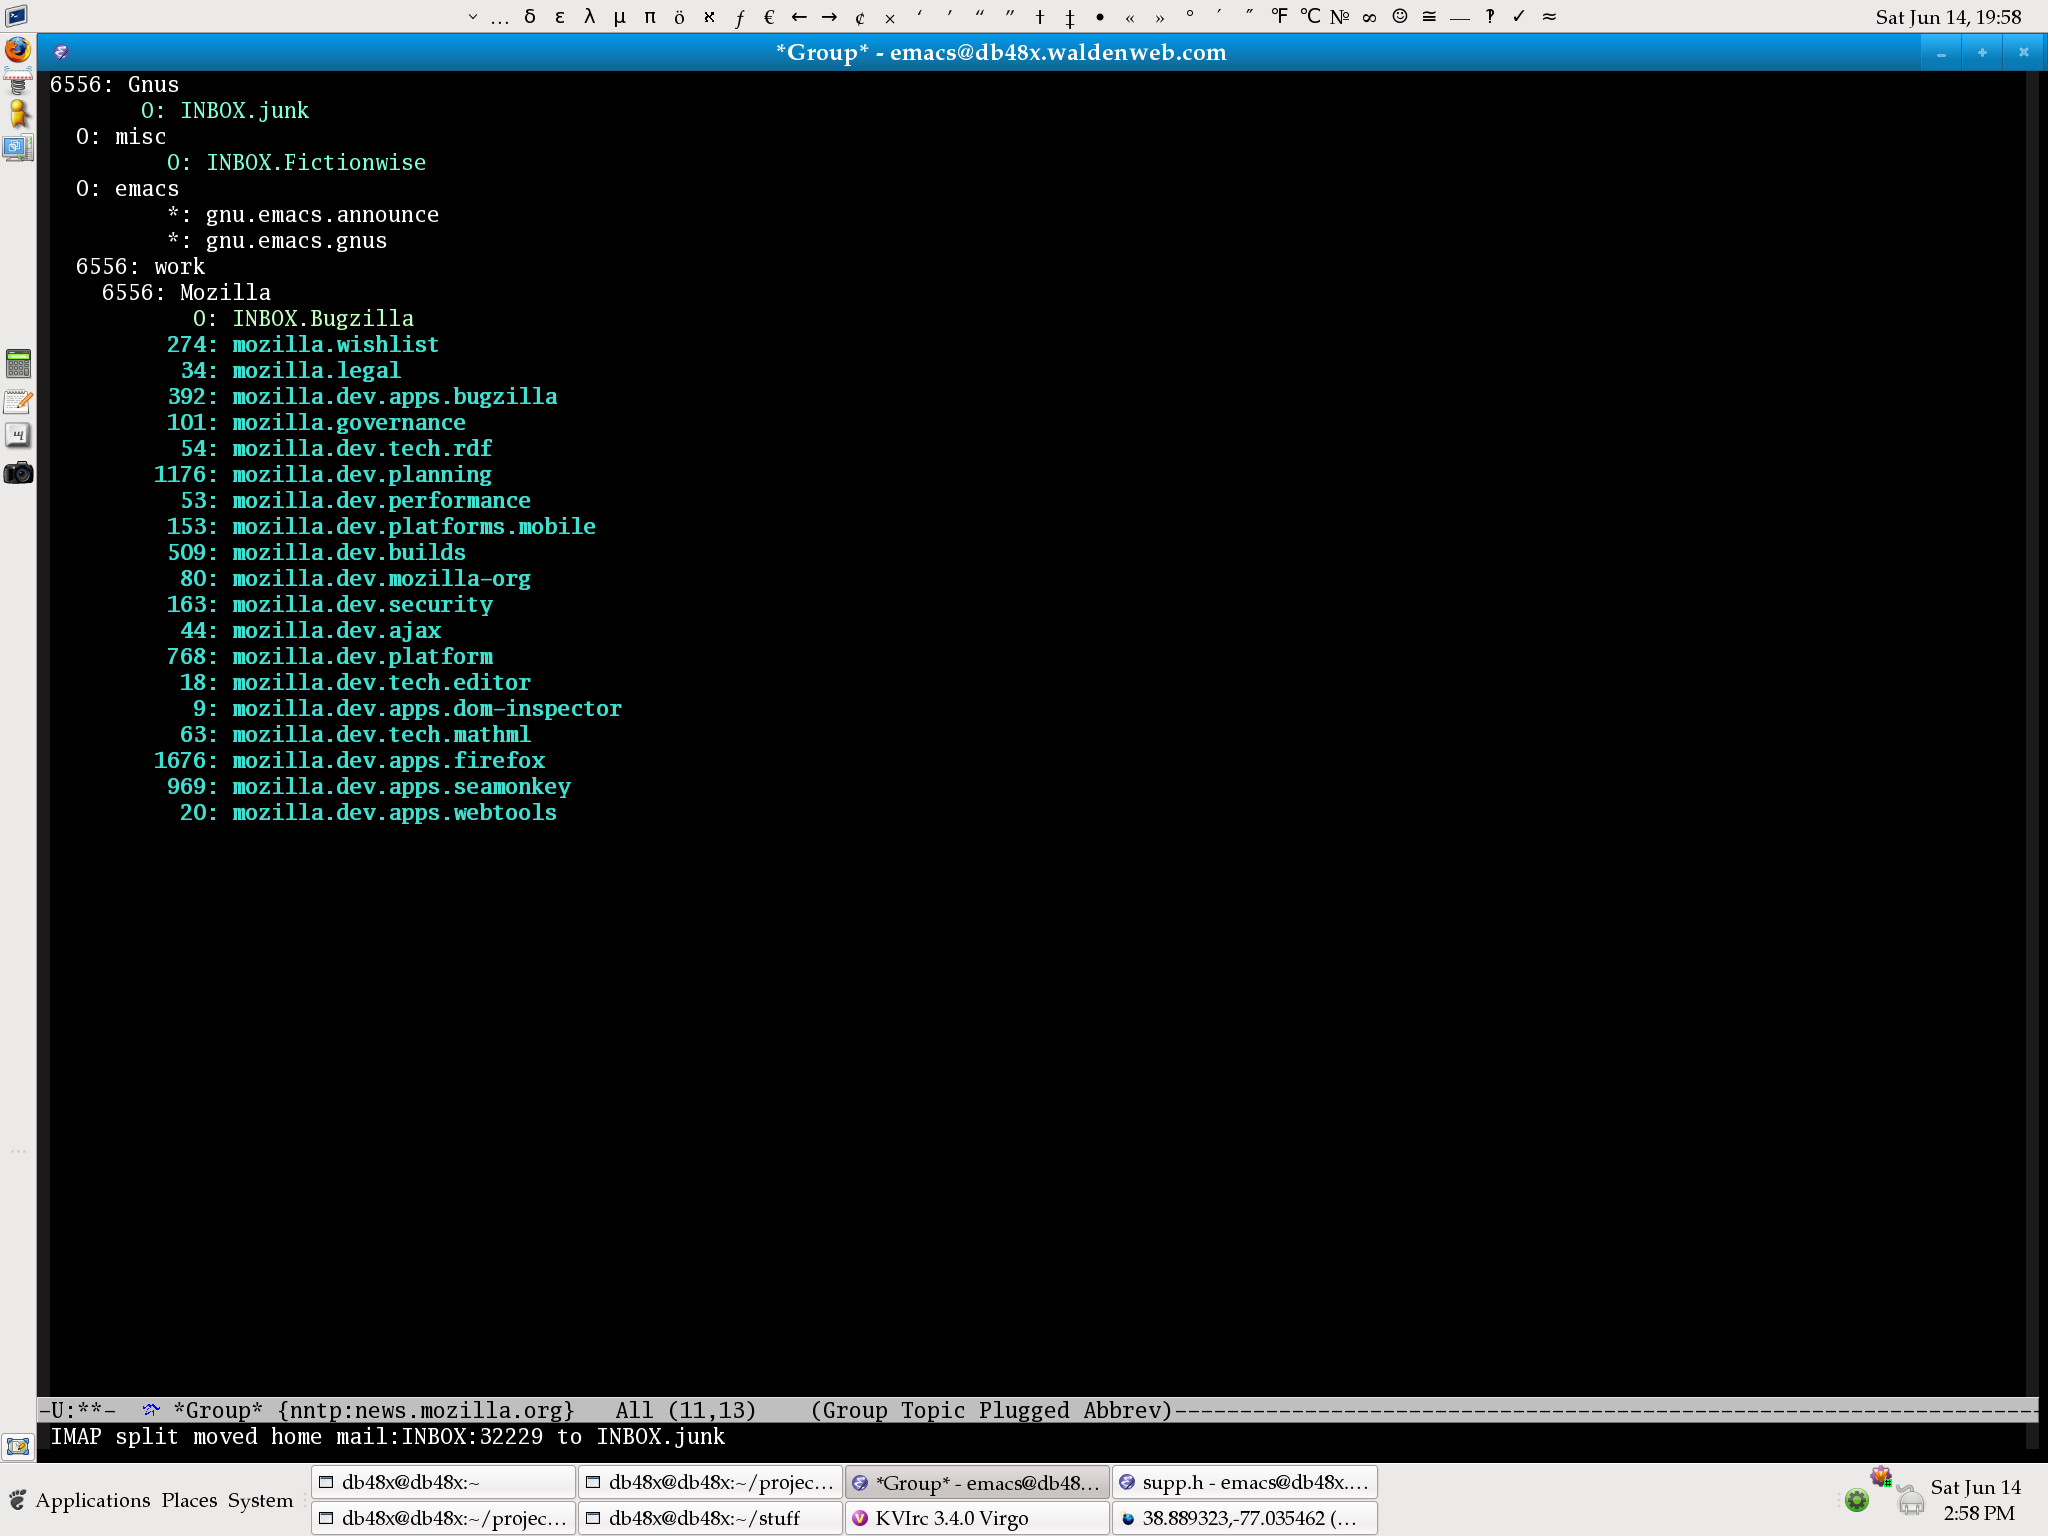Insert the degrees Celsius symbol from the palette

pos(1310,16)
